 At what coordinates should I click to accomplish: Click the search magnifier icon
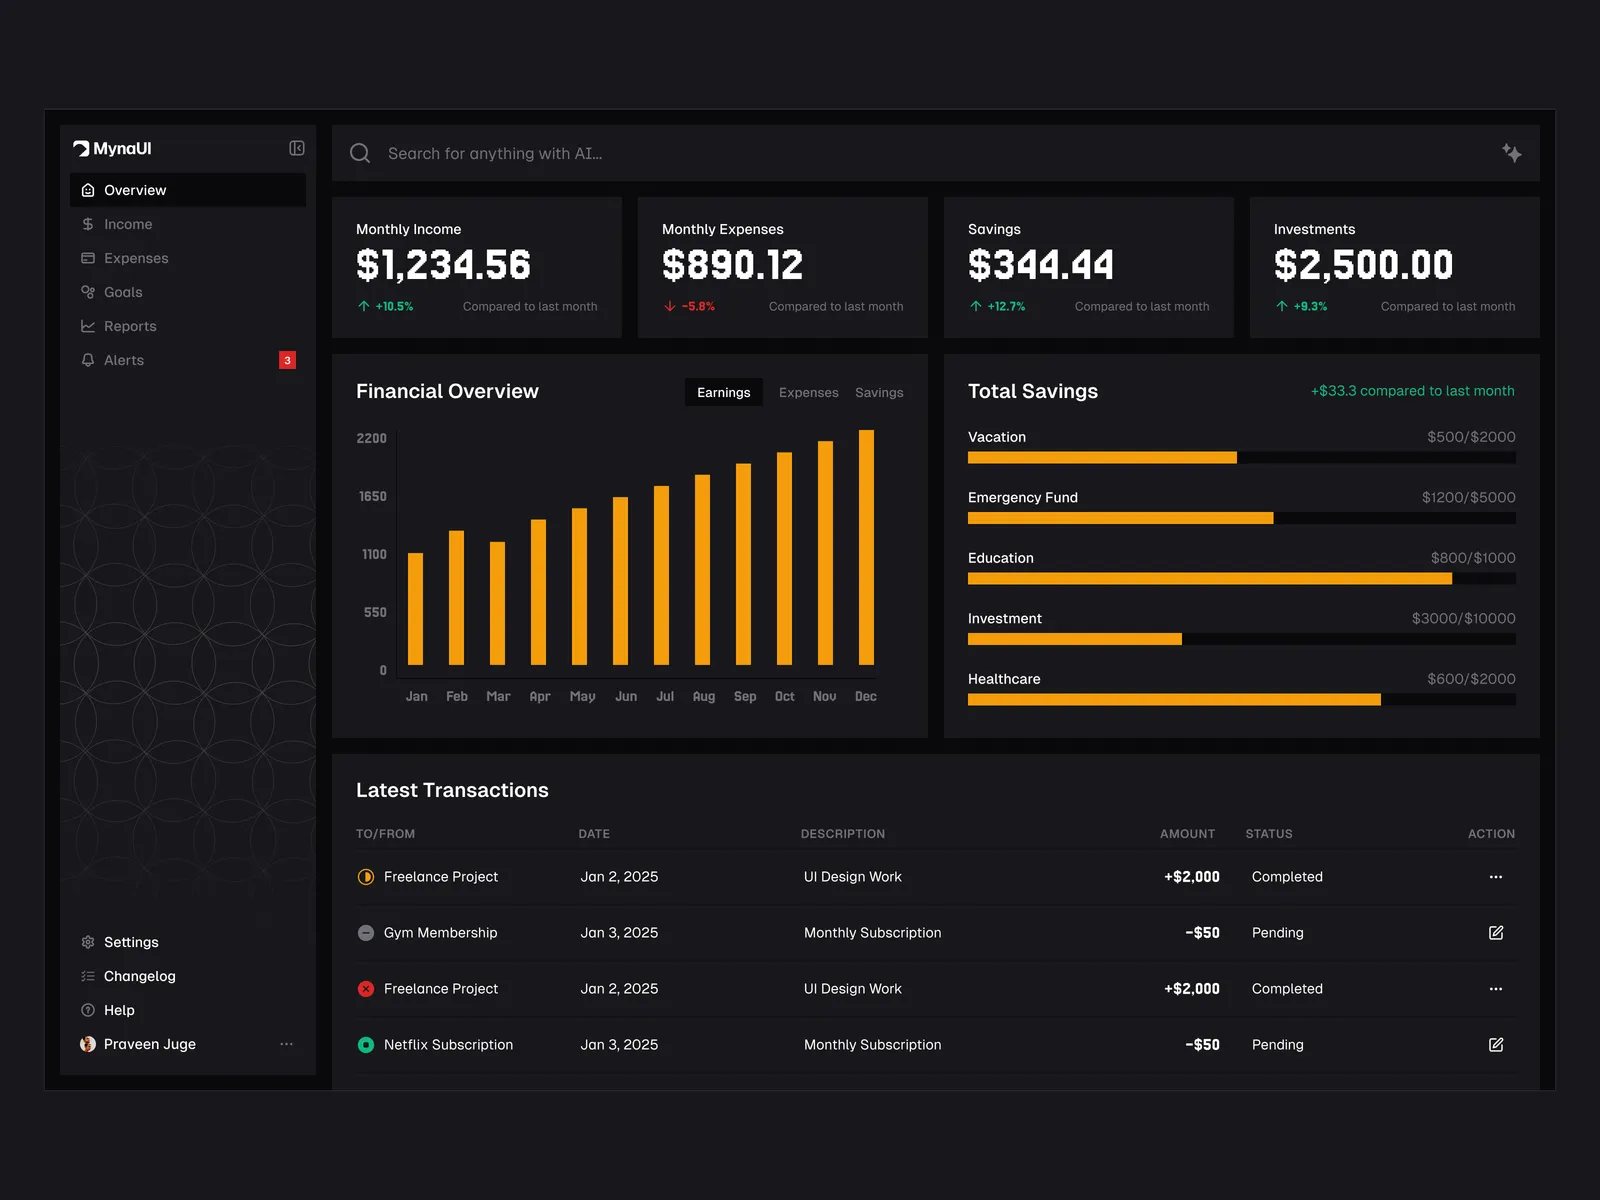click(360, 153)
